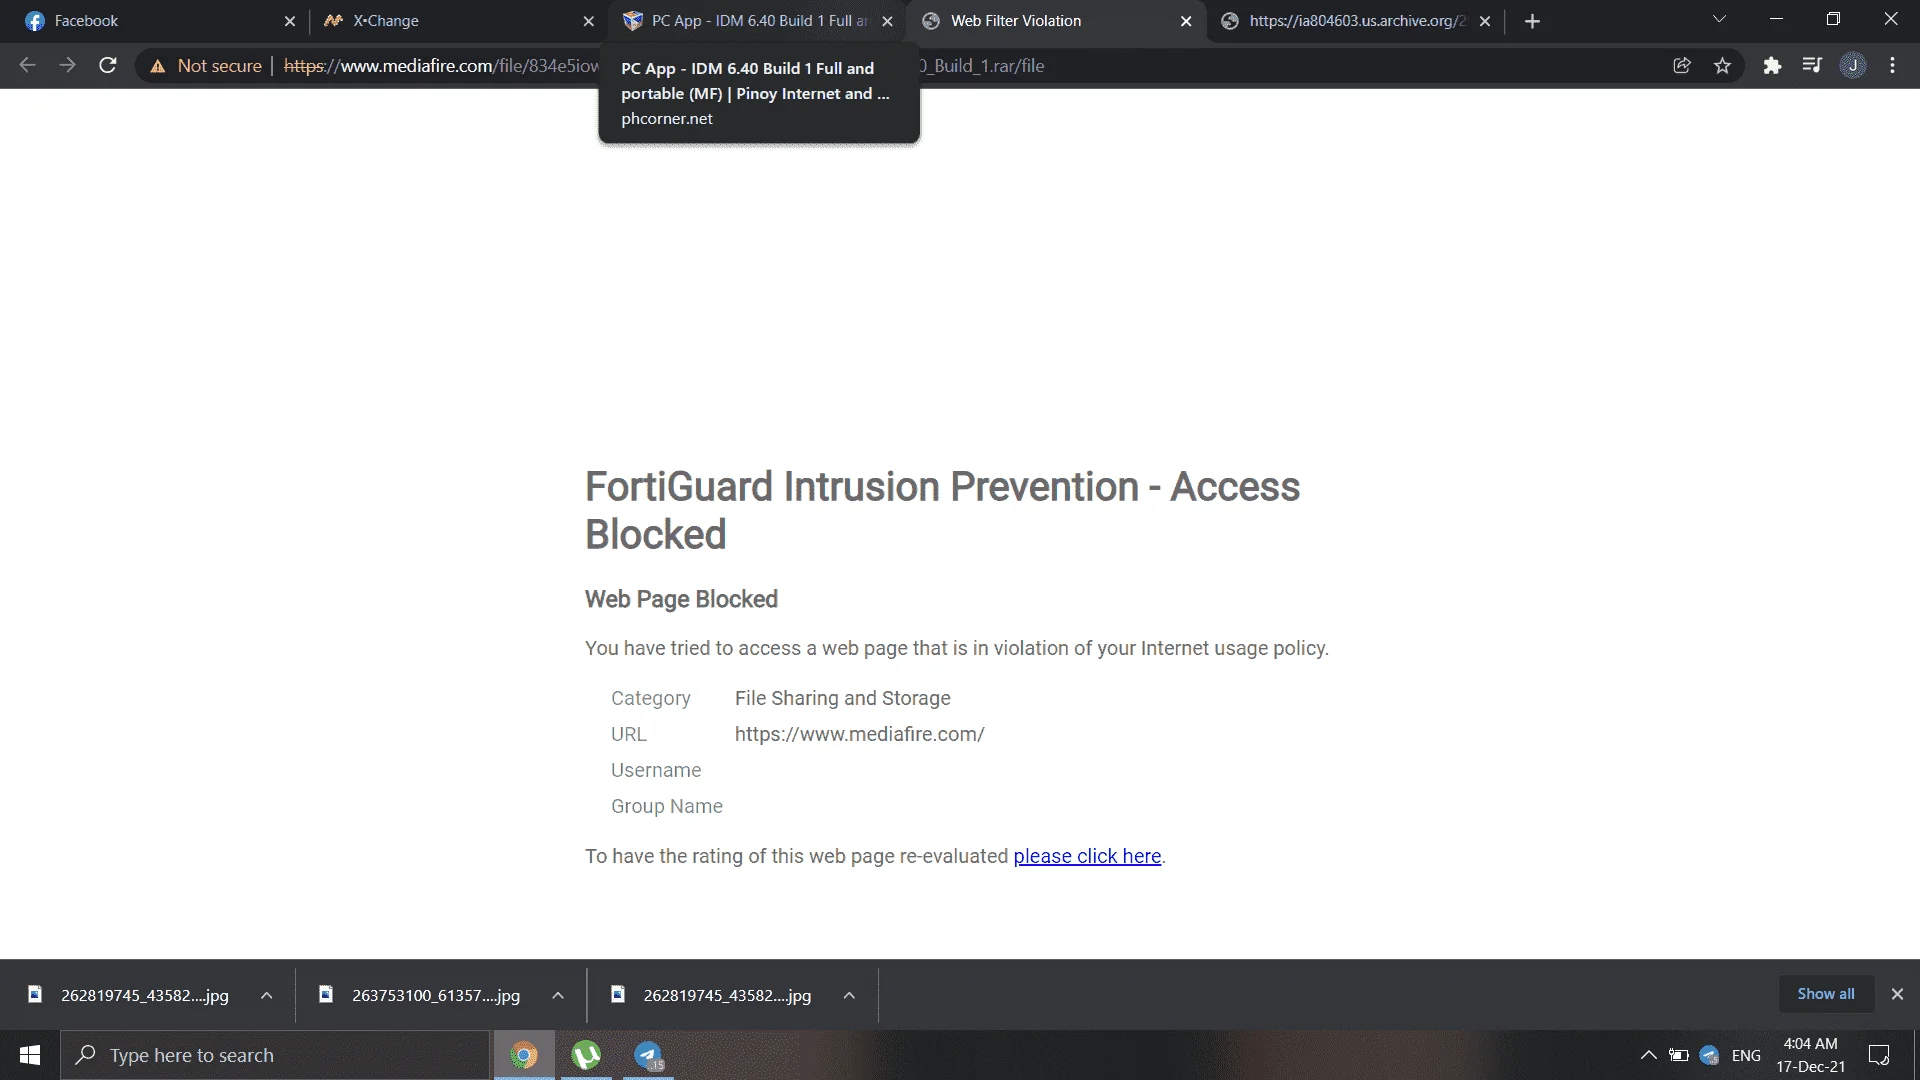Image resolution: width=1920 pixels, height=1080 pixels.
Task: Click Show all downloads button
Action: tap(1825, 994)
